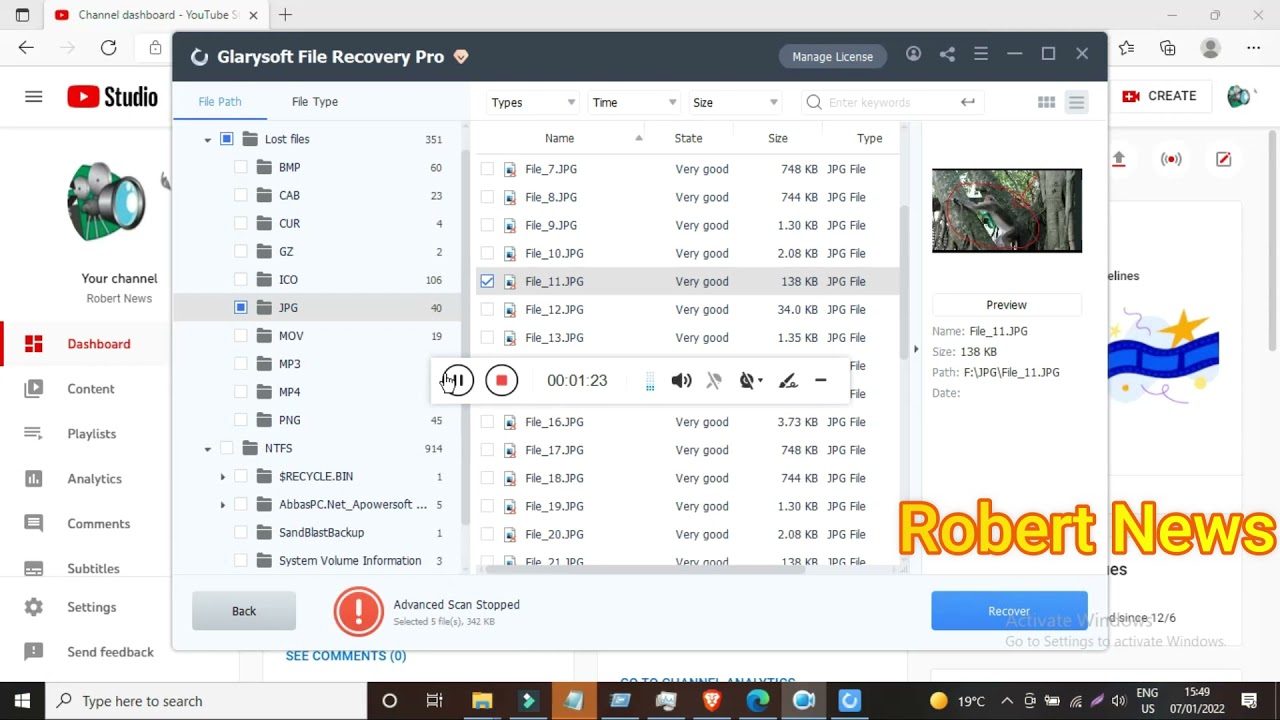Screen dimensions: 1280x720
Task: Click the YouTube CREATE button
Action: 1159,96
